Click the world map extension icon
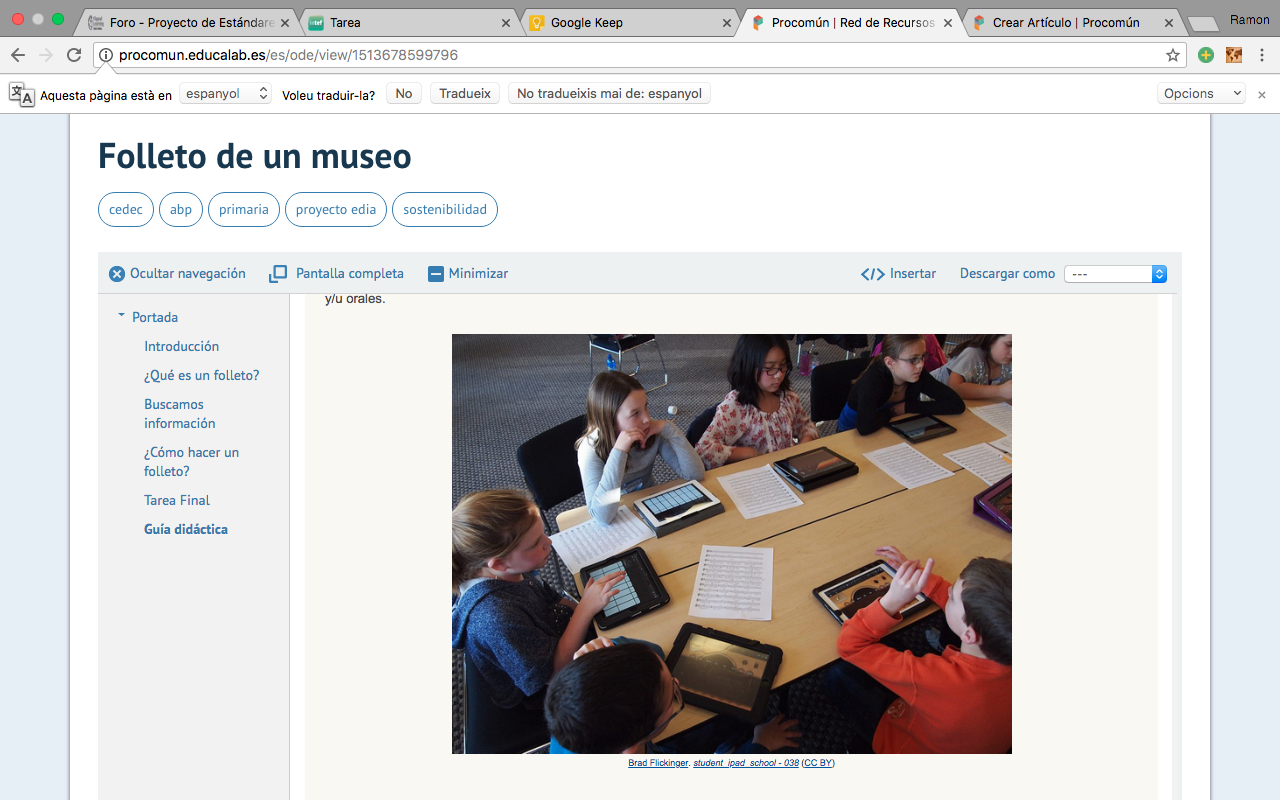 [1233, 56]
